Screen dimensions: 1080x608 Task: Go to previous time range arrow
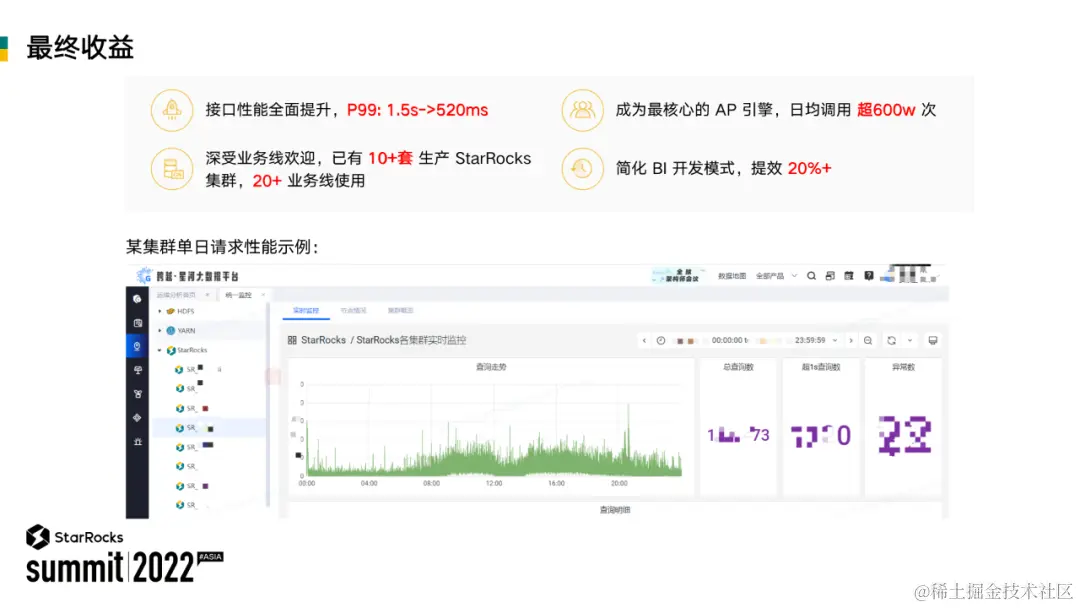tap(644, 341)
